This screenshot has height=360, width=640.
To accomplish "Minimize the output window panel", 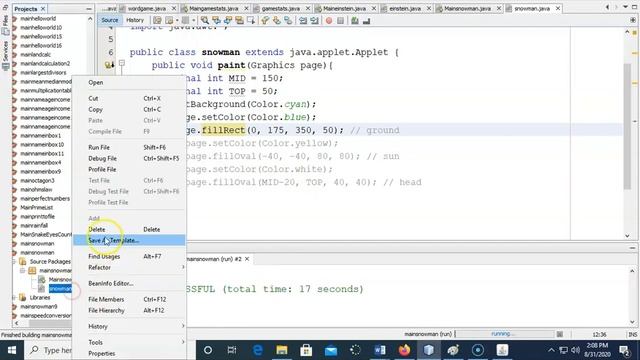I will tap(632, 248).
